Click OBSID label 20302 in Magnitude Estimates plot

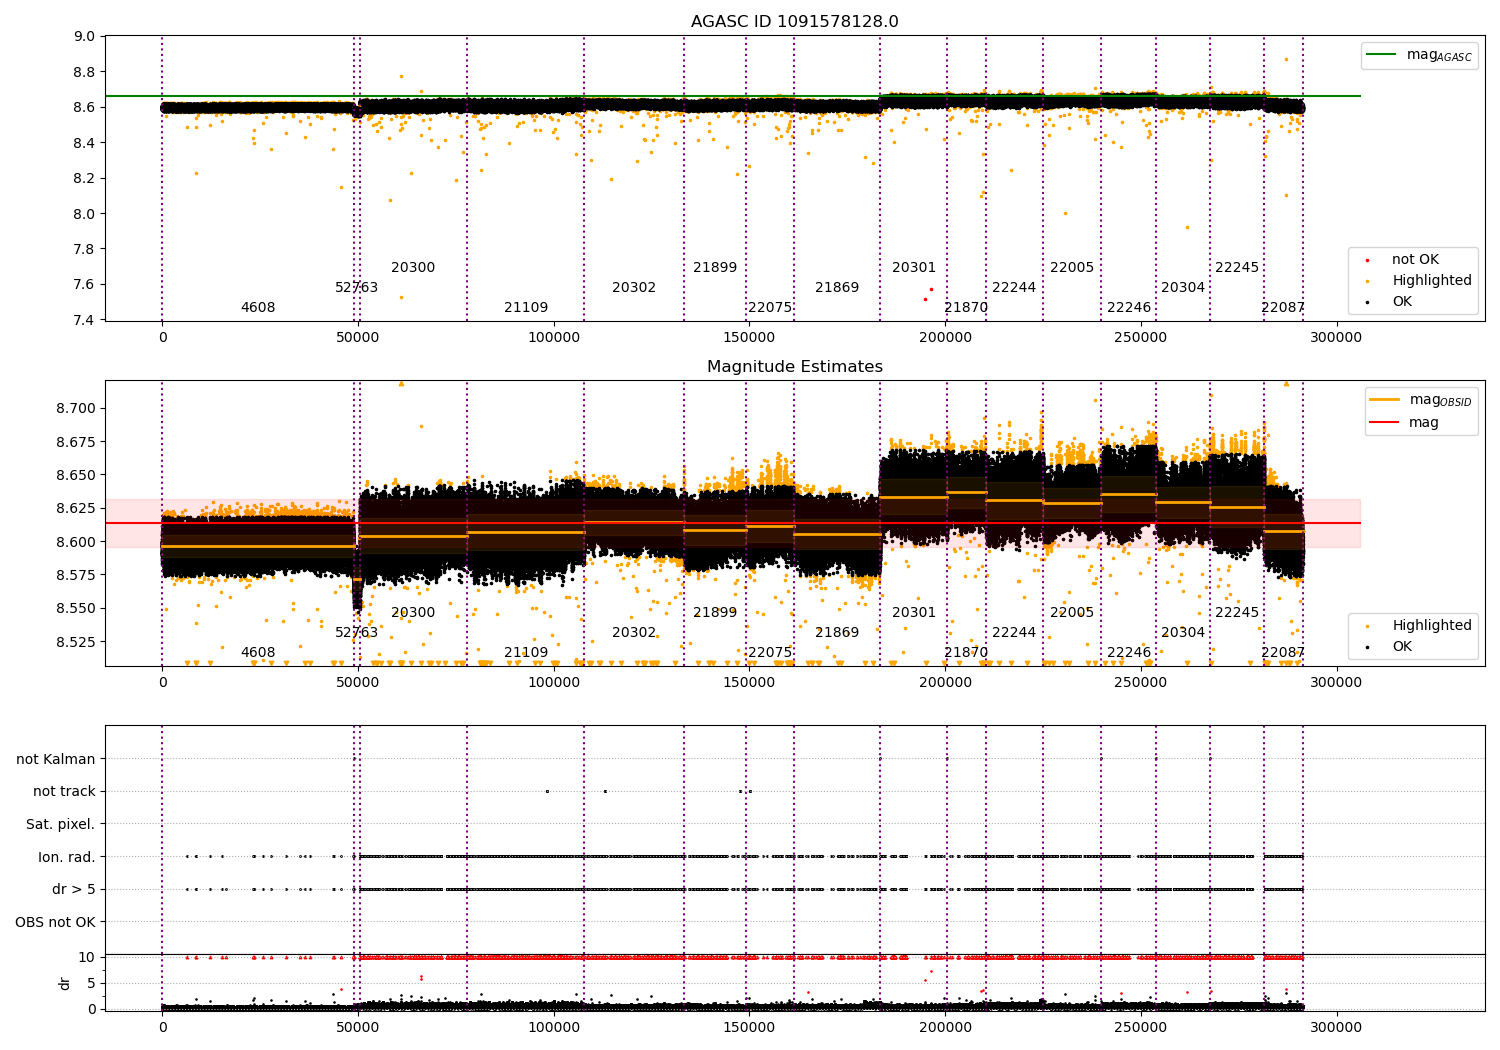pyautogui.click(x=634, y=633)
